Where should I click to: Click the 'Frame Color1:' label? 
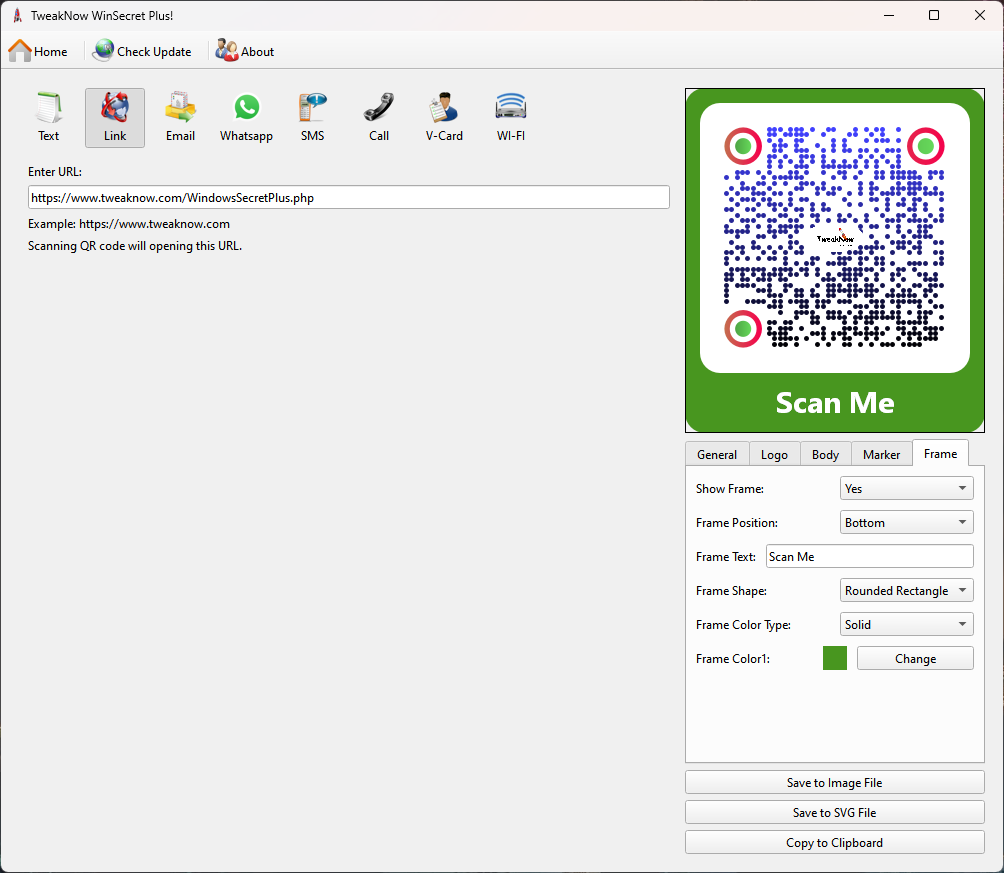point(733,658)
